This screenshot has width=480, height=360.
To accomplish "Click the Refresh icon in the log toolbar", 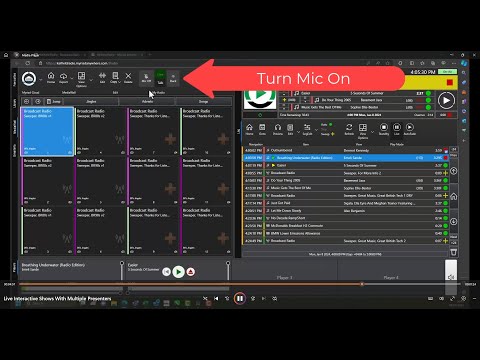I will (349, 129).
